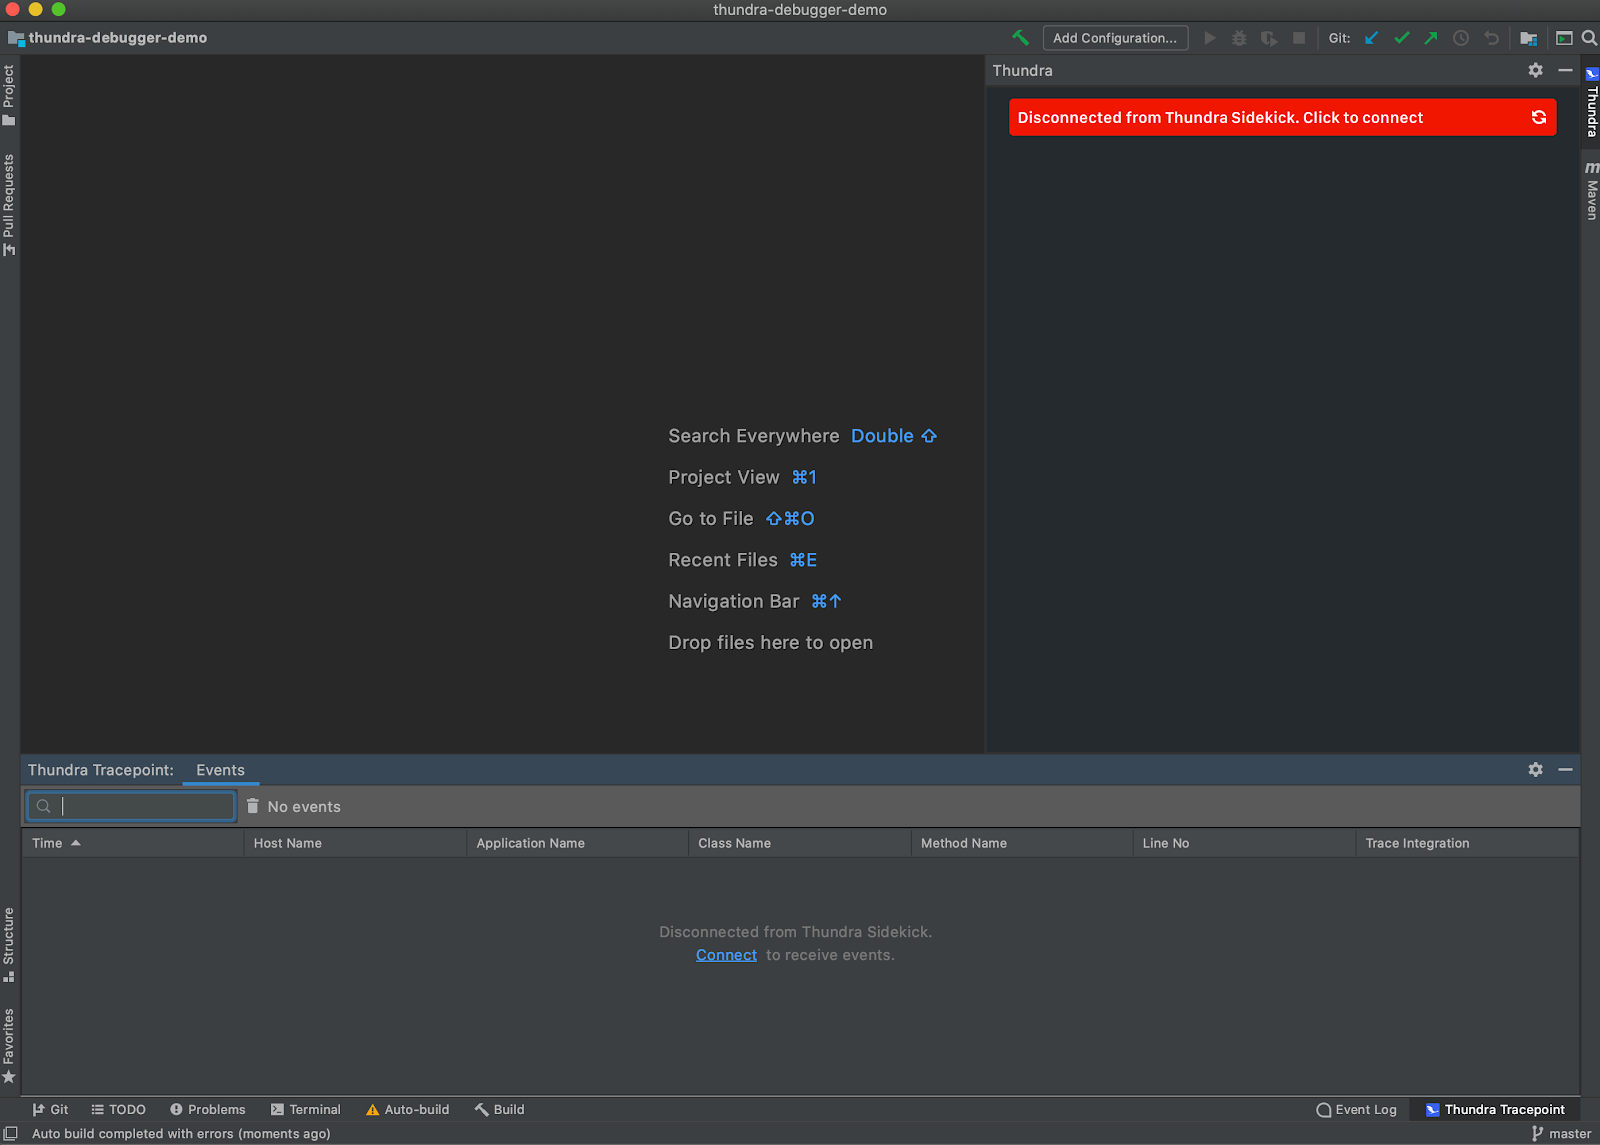Open Git history clock icon
The image size is (1600, 1145).
[1461, 38]
